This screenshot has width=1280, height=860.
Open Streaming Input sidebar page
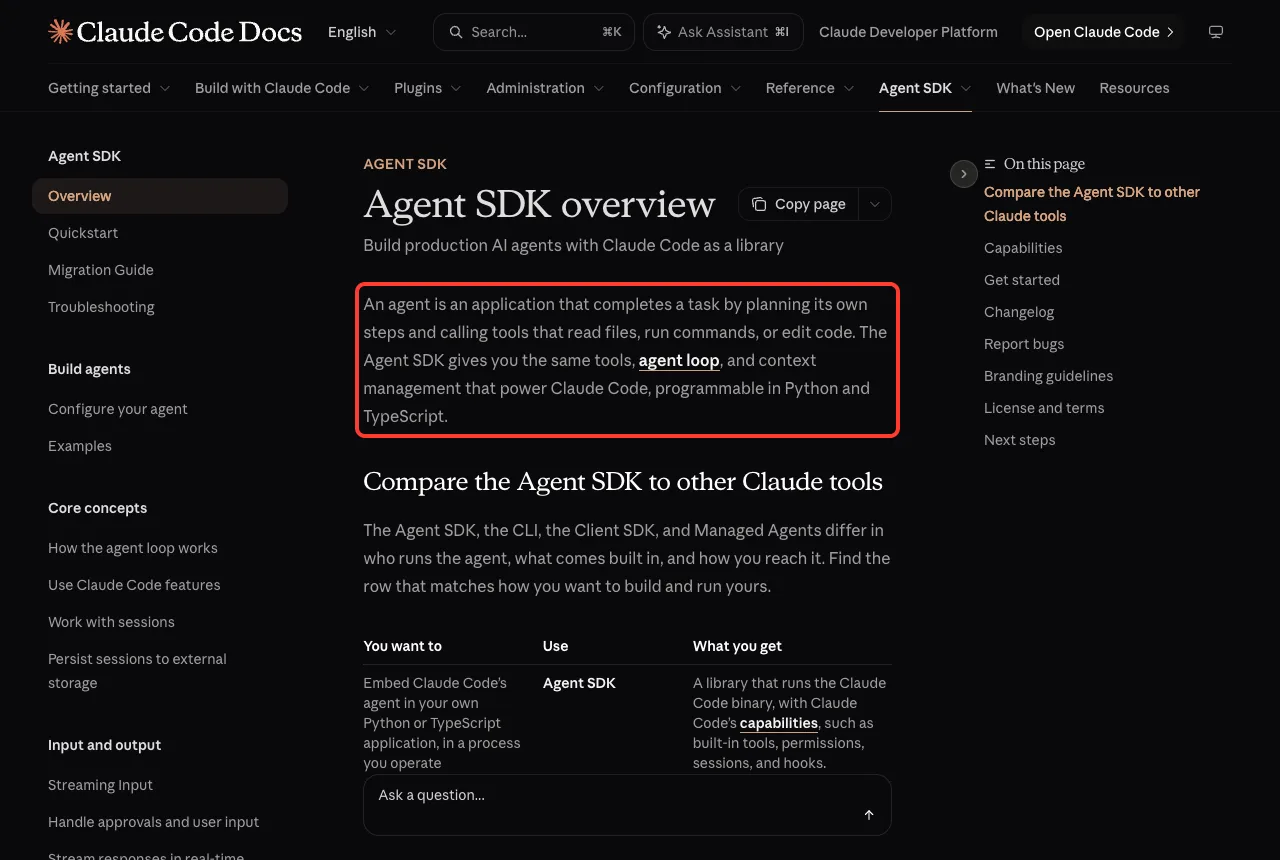coord(100,785)
